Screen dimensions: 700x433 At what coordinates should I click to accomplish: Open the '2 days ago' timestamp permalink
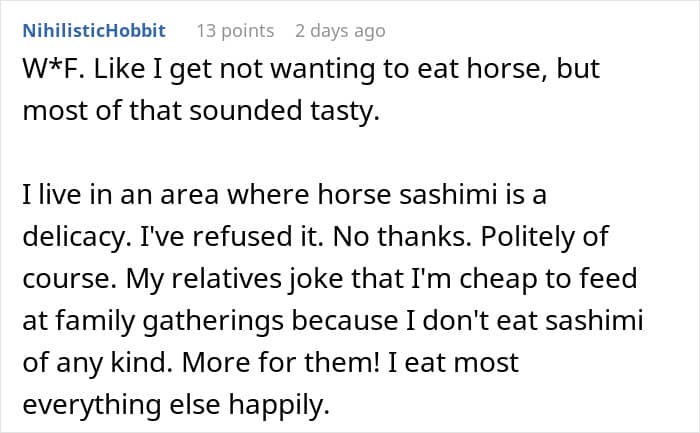click(x=340, y=31)
